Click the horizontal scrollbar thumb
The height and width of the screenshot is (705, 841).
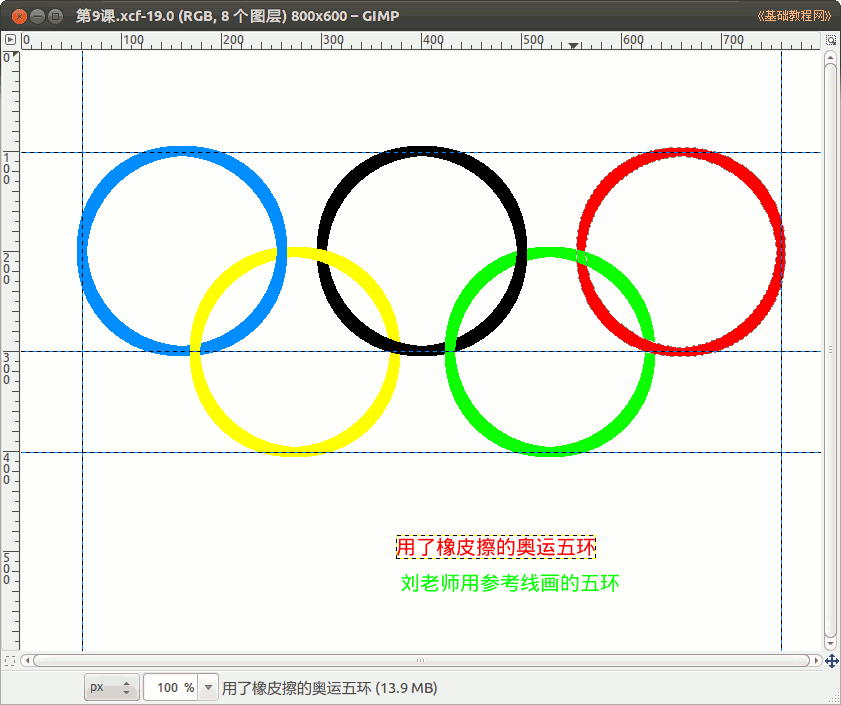421,660
